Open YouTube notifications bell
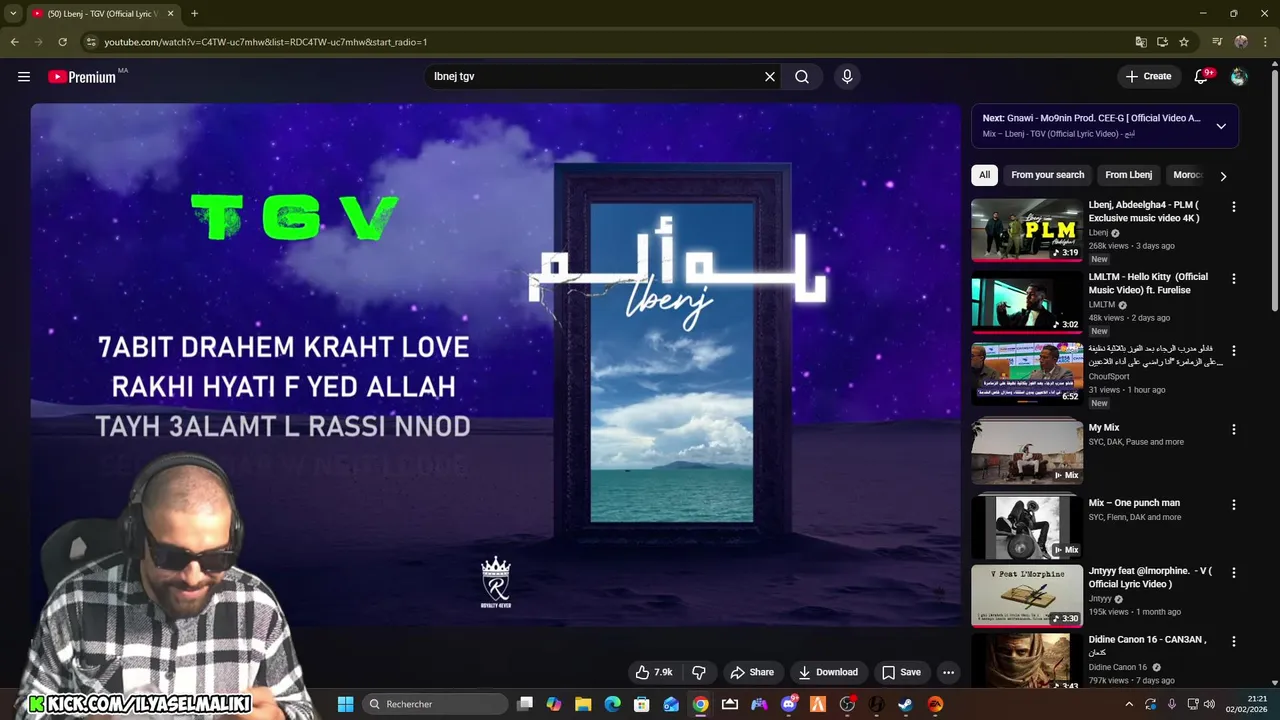This screenshot has height=720, width=1280. pyautogui.click(x=1201, y=76)
